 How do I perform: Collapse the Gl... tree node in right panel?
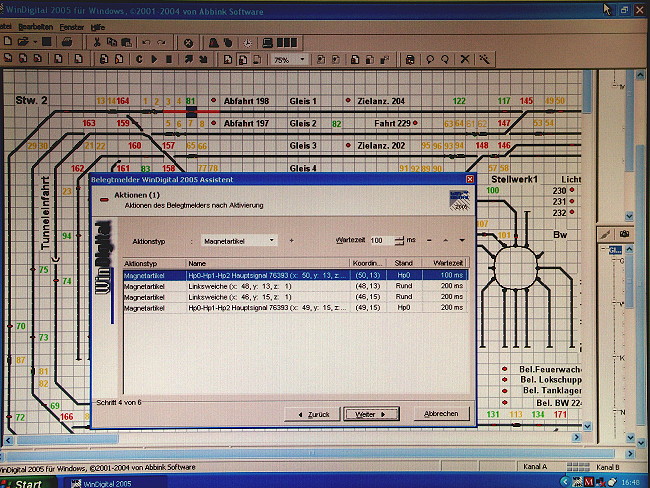[x=603, y=249]
